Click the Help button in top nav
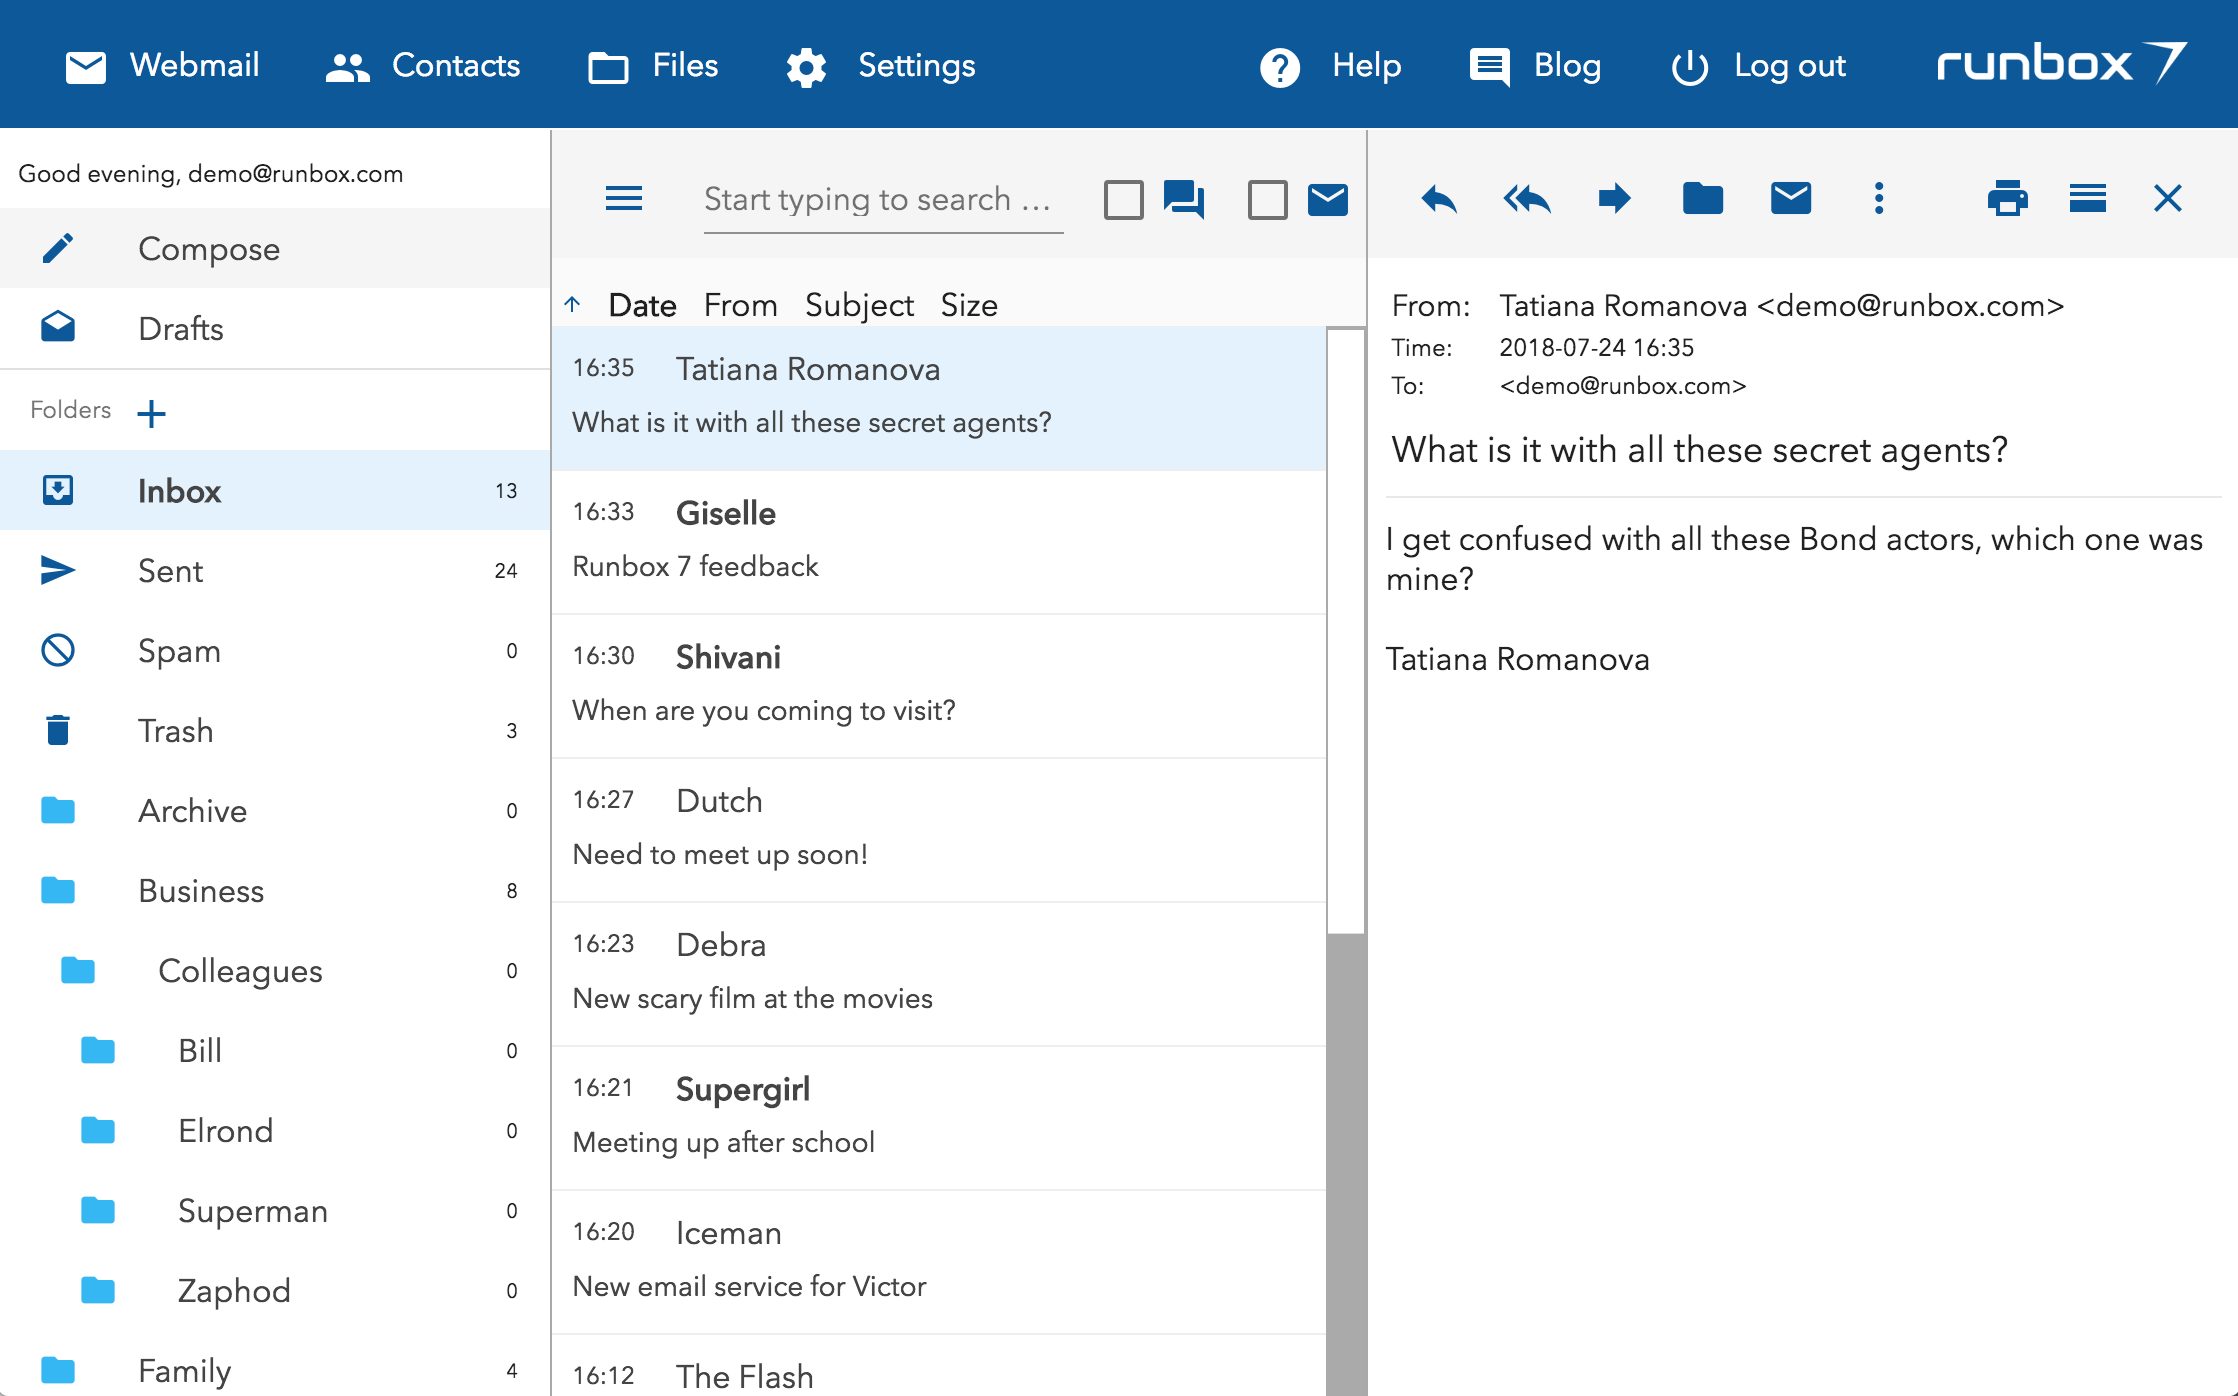 click(1328, 64)
